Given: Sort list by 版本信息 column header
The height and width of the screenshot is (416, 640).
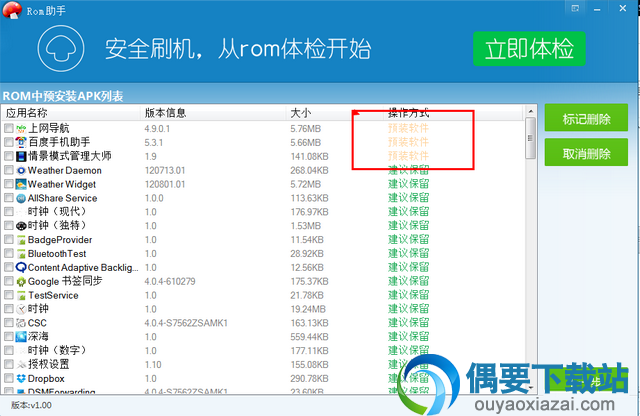Looking at the screenshot, I should 213,113.
